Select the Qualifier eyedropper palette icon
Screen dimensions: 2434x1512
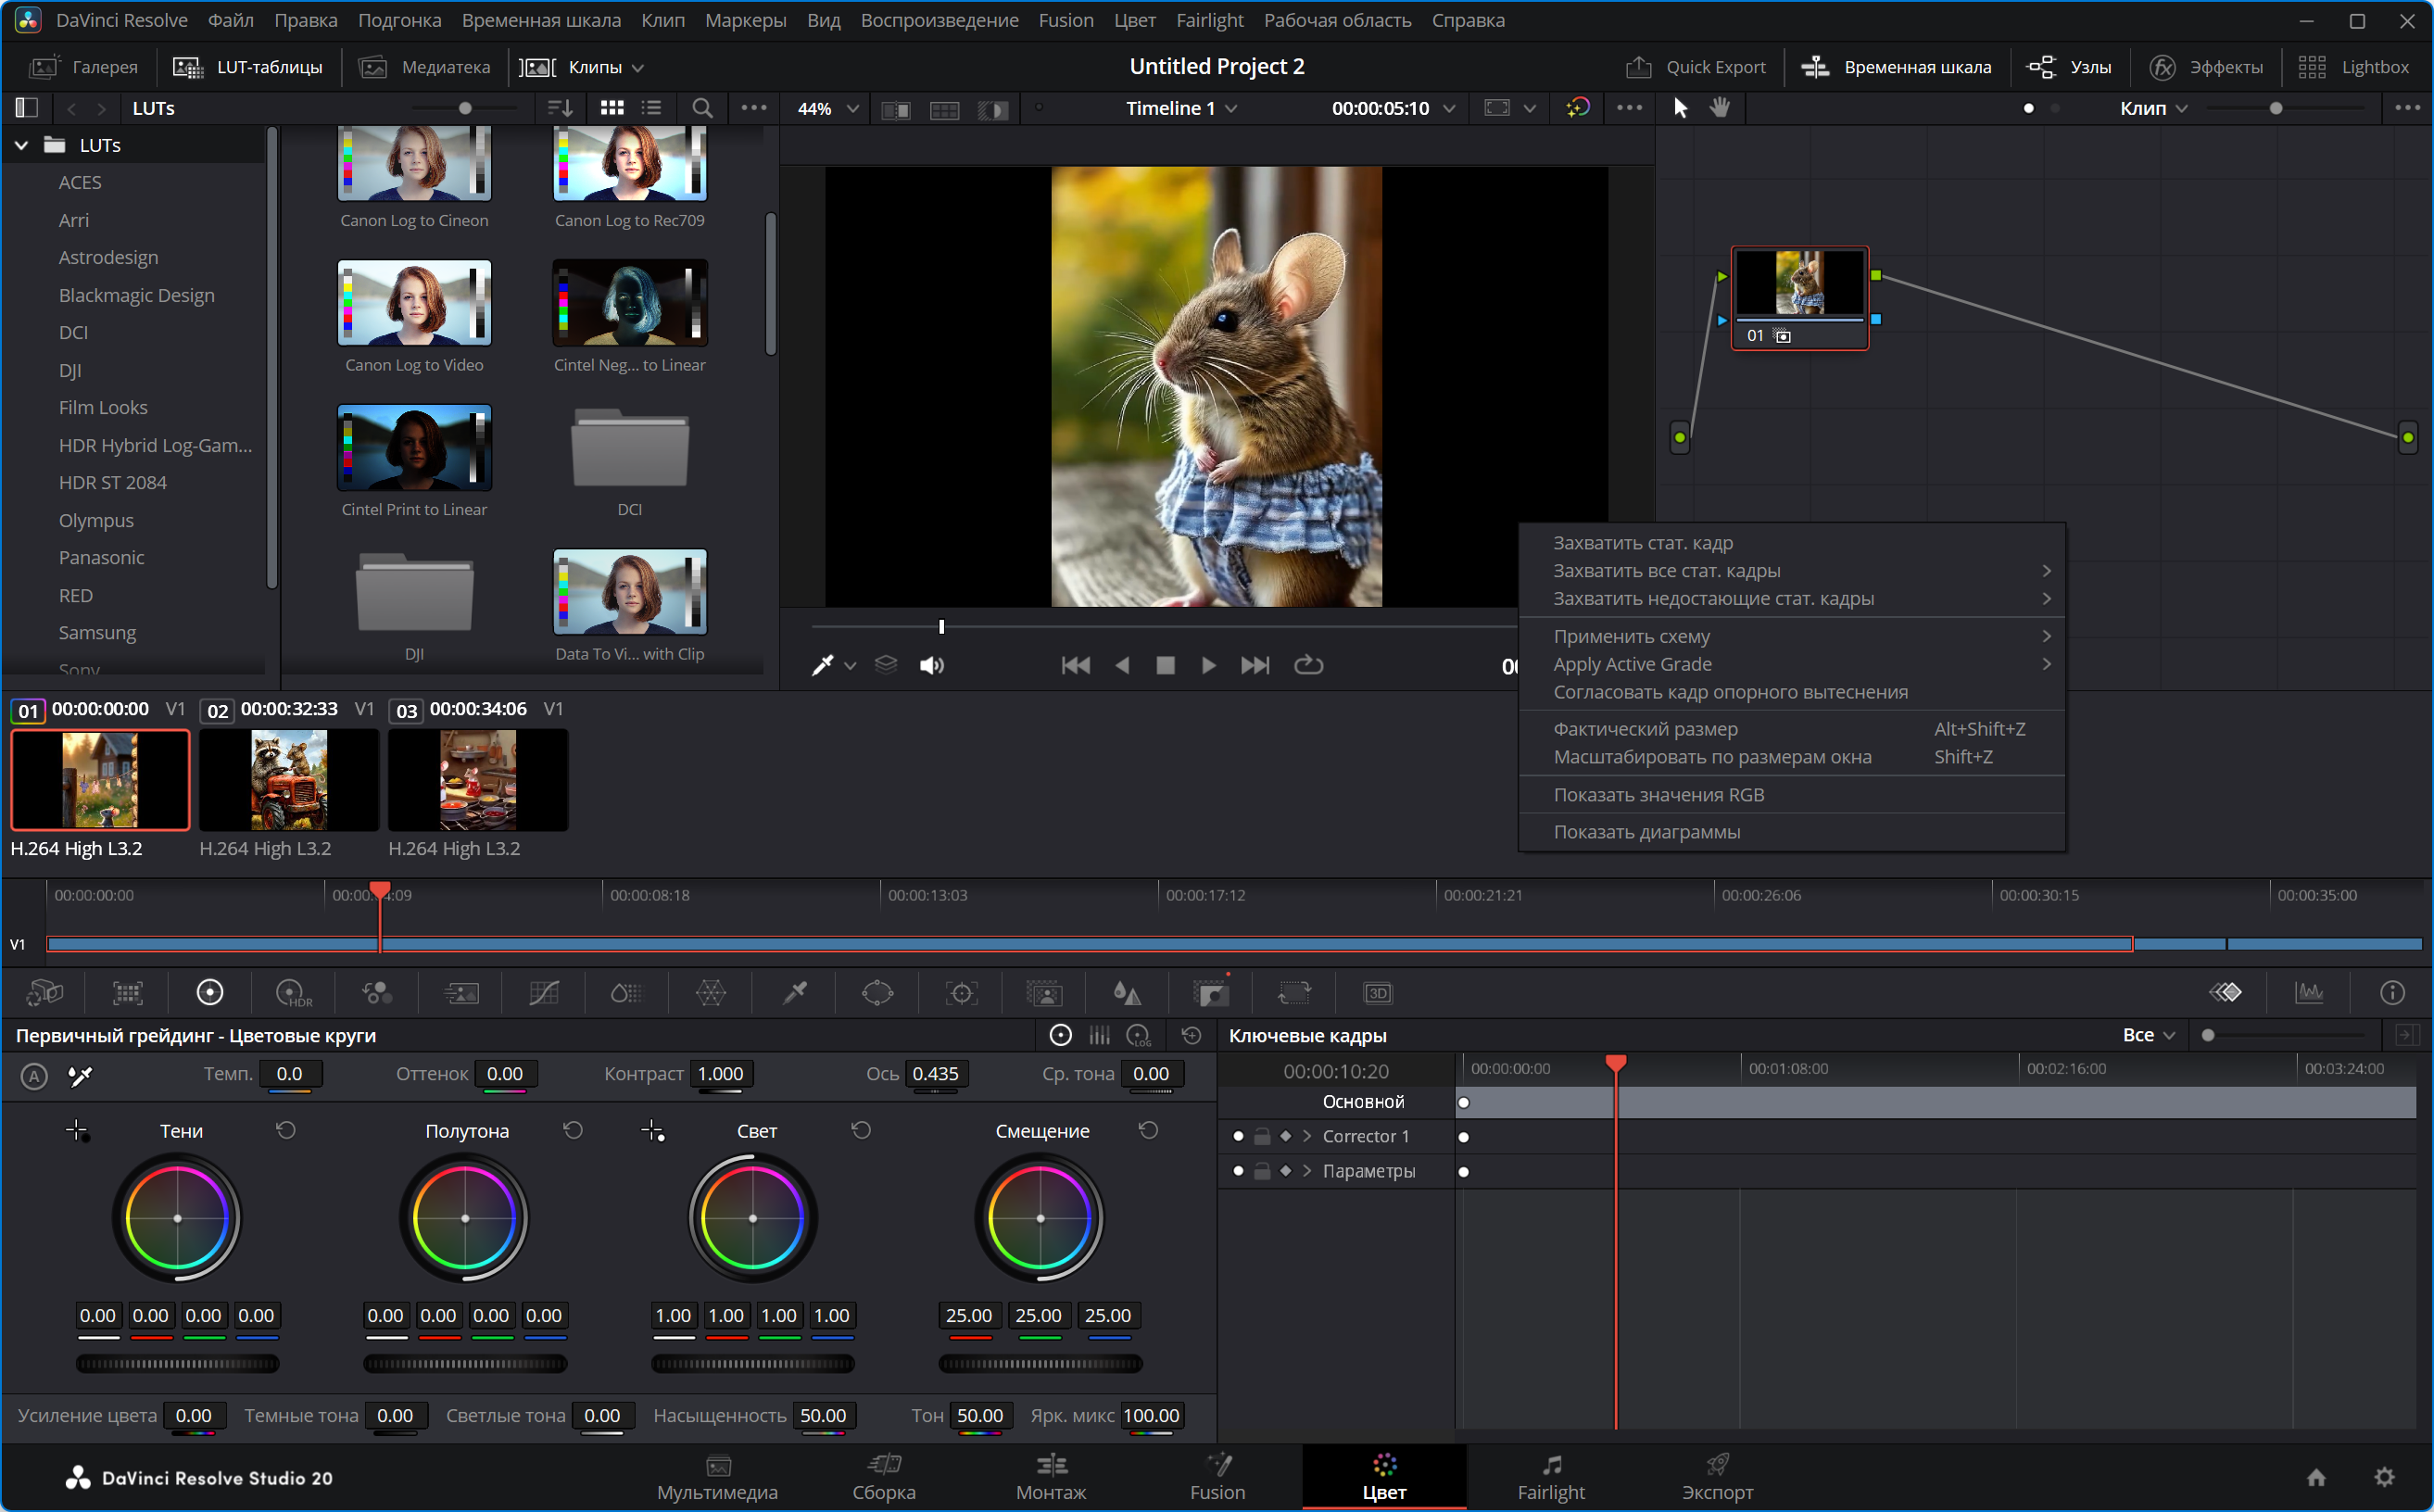click(795, 993)
